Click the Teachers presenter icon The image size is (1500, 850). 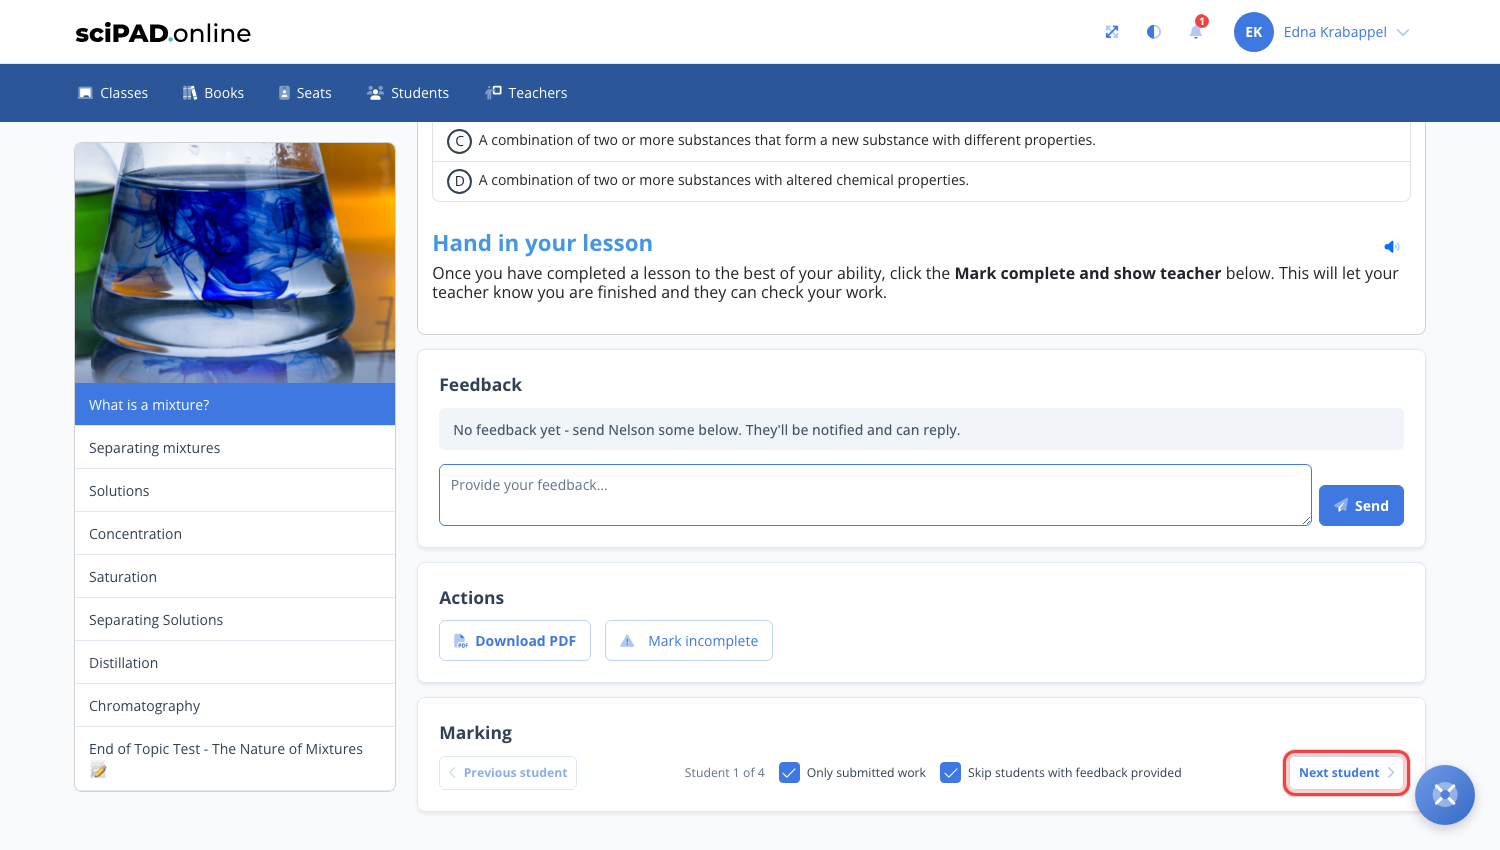[493, 93]
